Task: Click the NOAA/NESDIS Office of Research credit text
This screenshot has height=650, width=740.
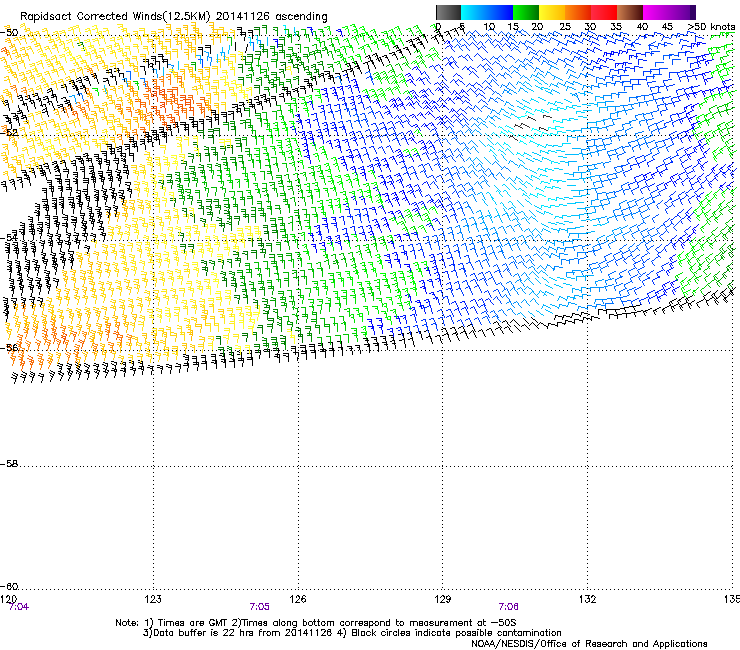Action: point(589,644)
